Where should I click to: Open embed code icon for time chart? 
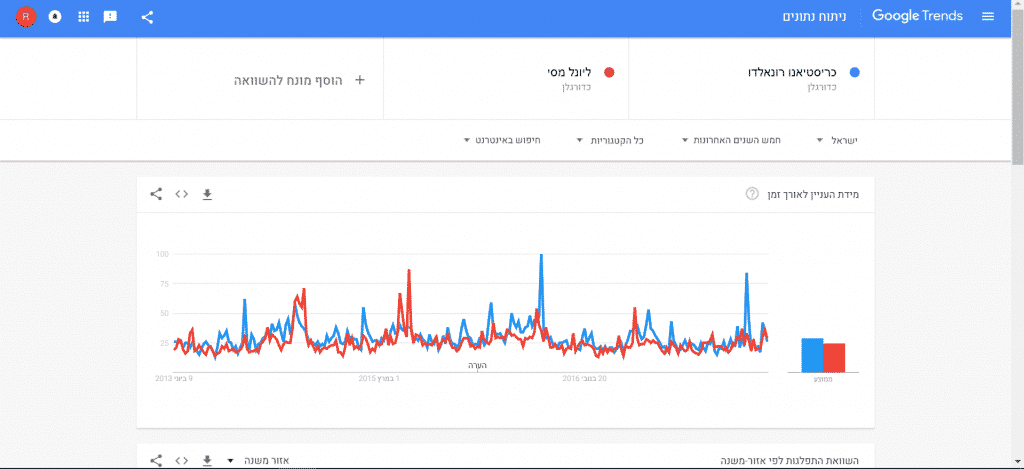182,194
